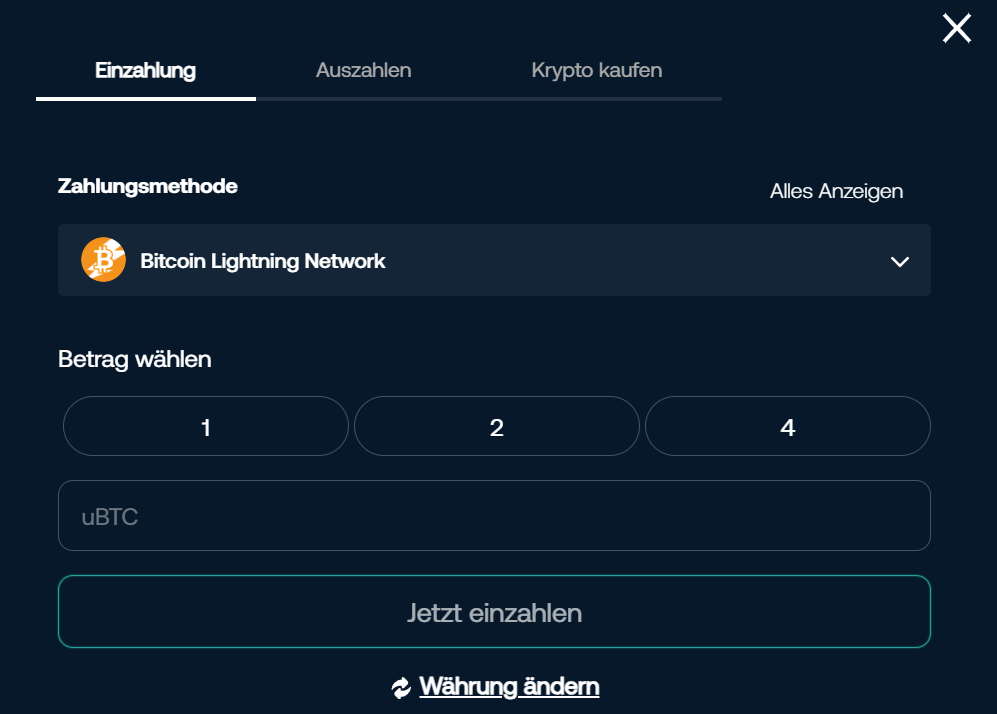The image size is (997, 714).
Task: Follow the Währung ändern link
Action: click(509, 687)
